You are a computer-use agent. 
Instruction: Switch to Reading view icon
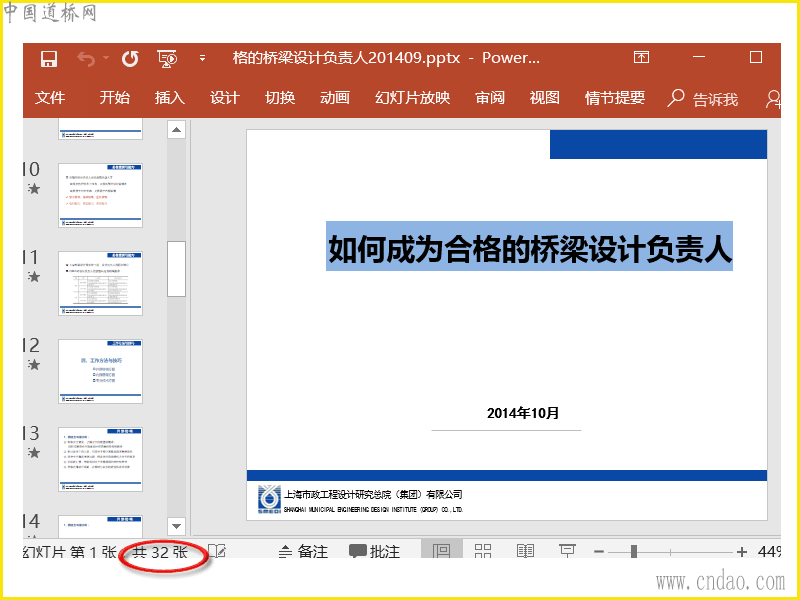point(525,551)
